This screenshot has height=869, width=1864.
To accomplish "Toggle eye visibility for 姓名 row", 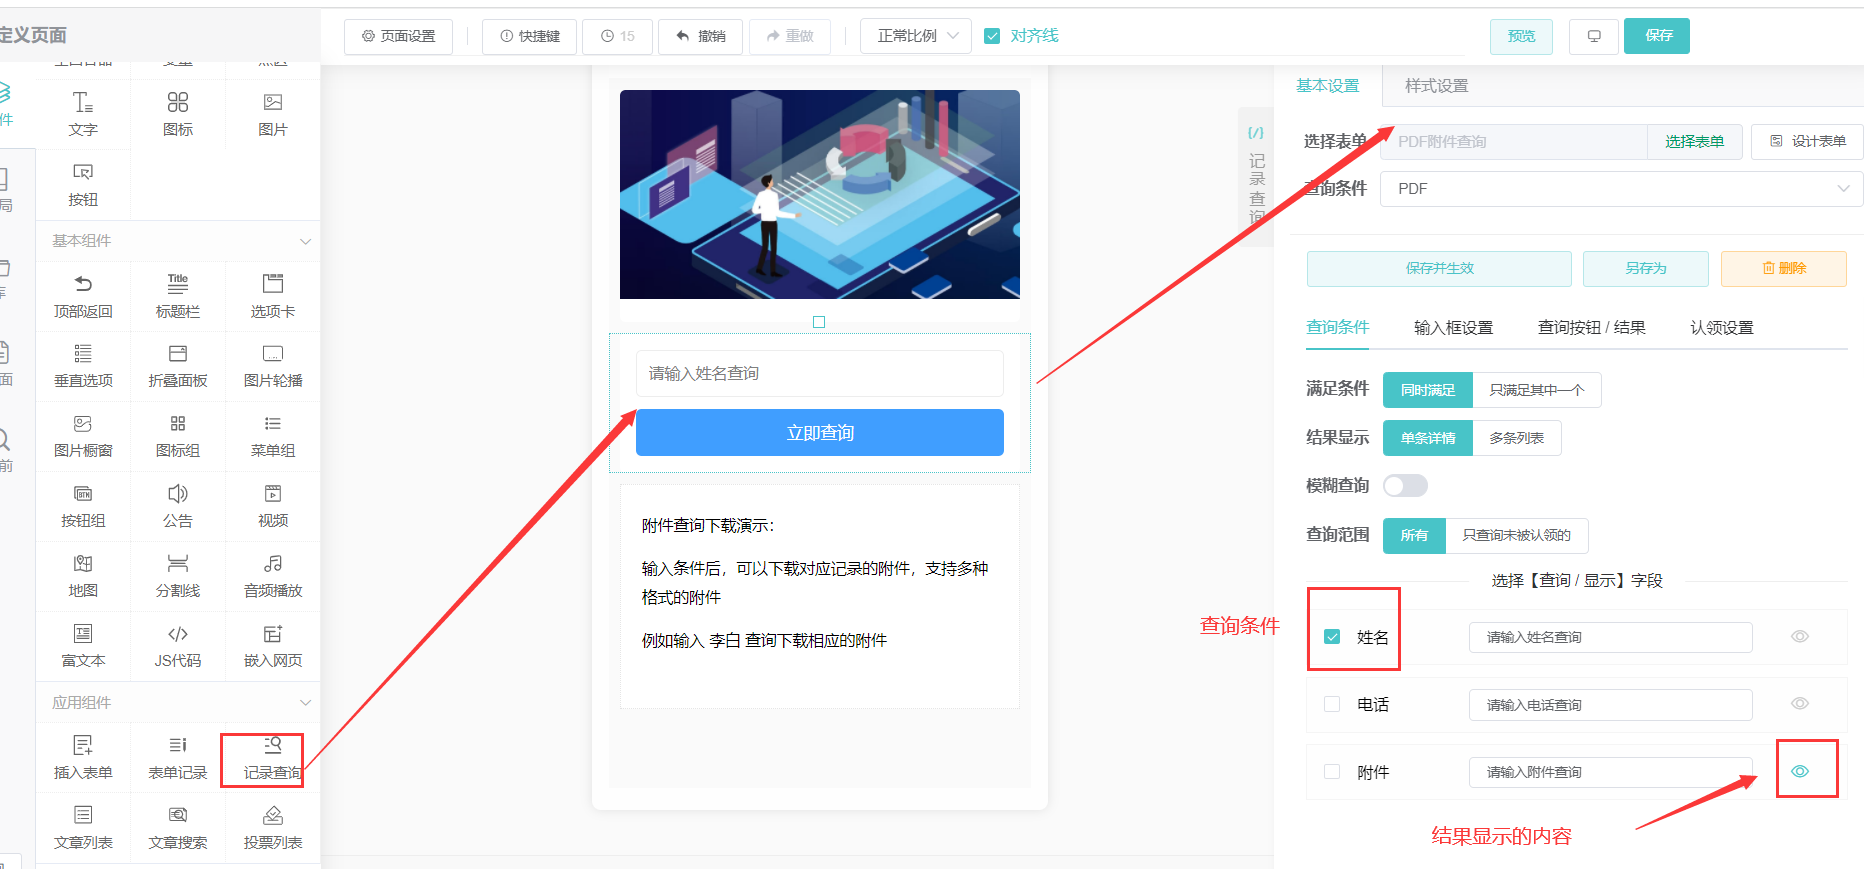I will 1800,637.
